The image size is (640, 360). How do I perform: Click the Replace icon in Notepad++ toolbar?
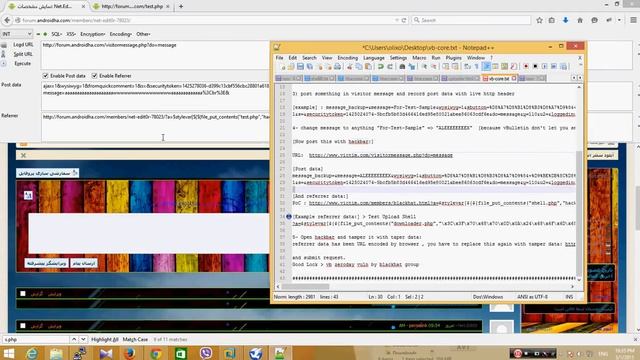tap(412, 67)
